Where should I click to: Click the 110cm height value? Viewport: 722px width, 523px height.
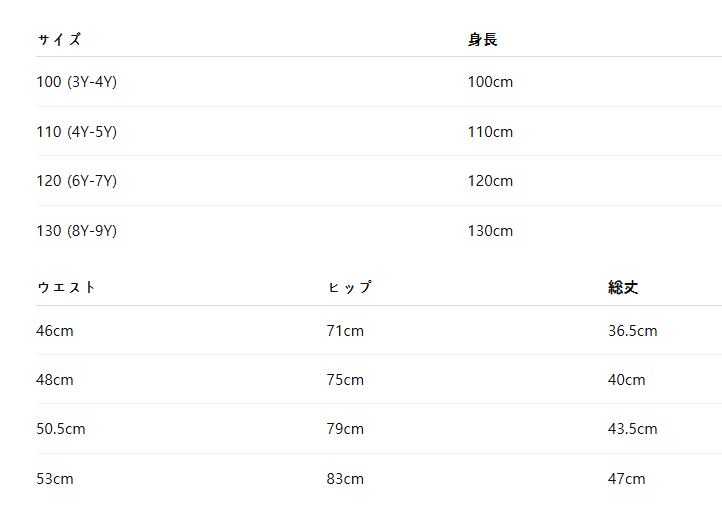pyautogui.click(x=490, y=132)
